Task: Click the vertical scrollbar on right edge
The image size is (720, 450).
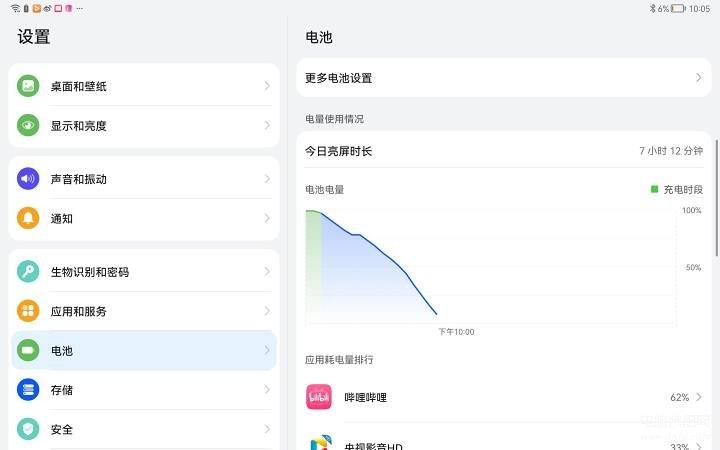Action: click(717, 197)
